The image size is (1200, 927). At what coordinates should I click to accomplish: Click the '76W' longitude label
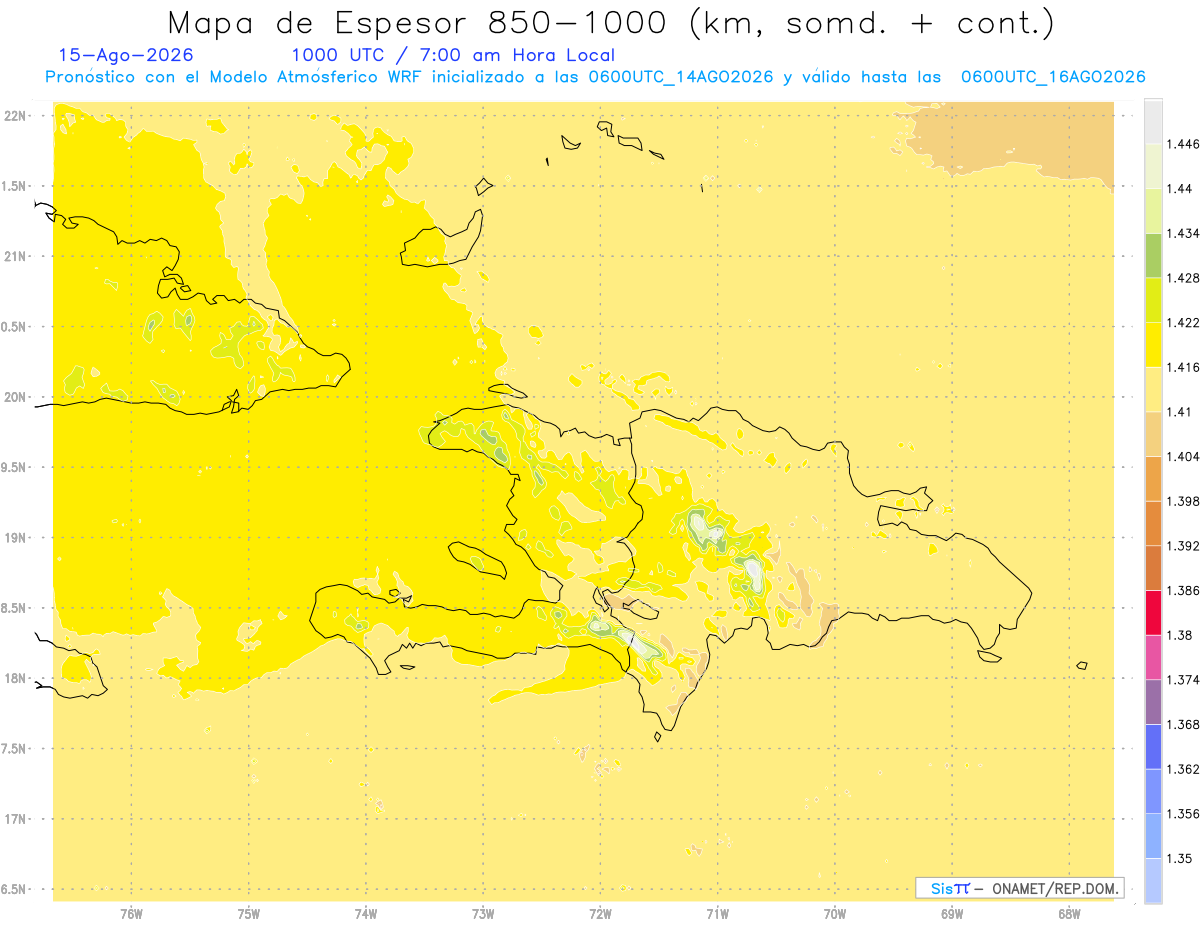point(131,914)
